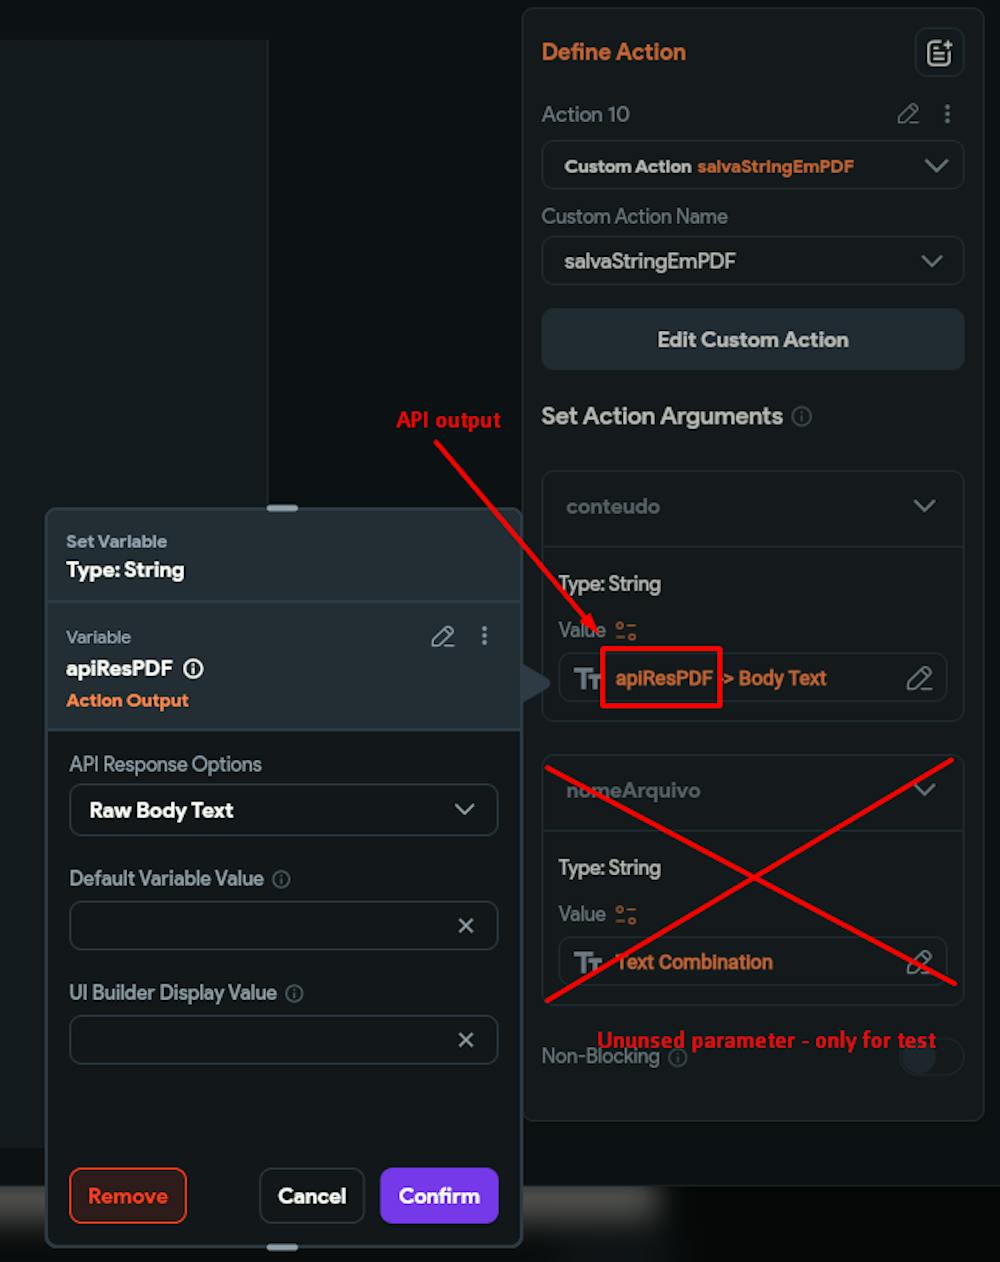Confirm the variable settings
This screenshot has width=1000, height=1262.
tap(439, 1196)
